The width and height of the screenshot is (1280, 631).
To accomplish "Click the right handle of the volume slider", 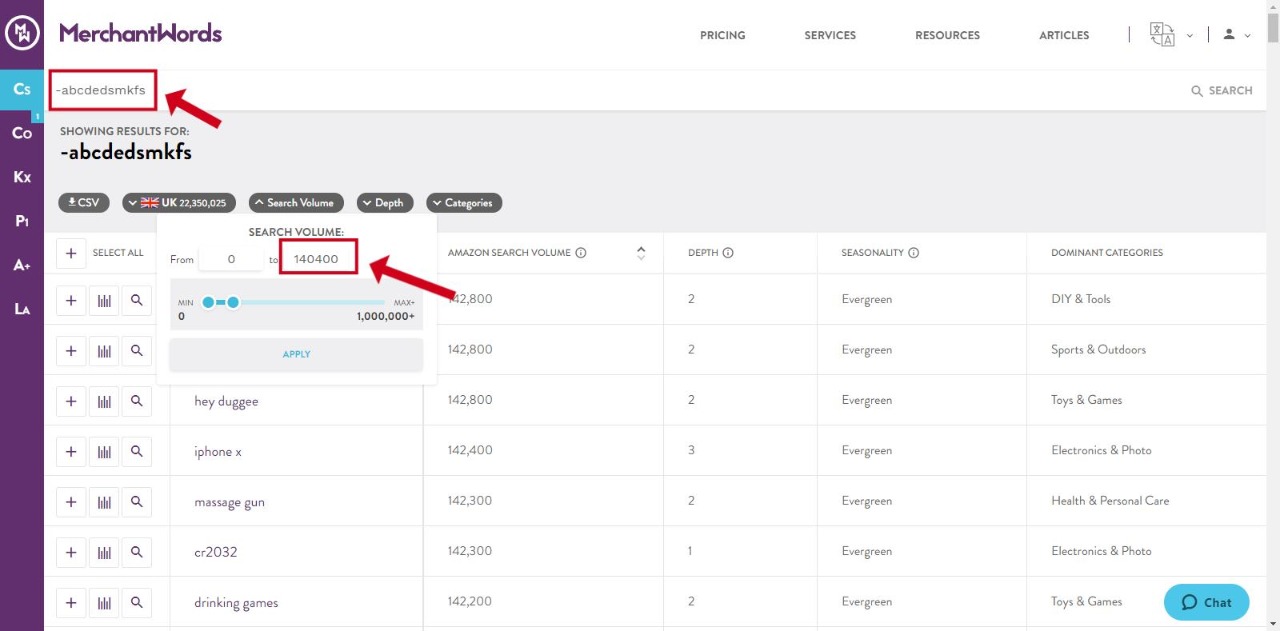I will click(233, 302).
